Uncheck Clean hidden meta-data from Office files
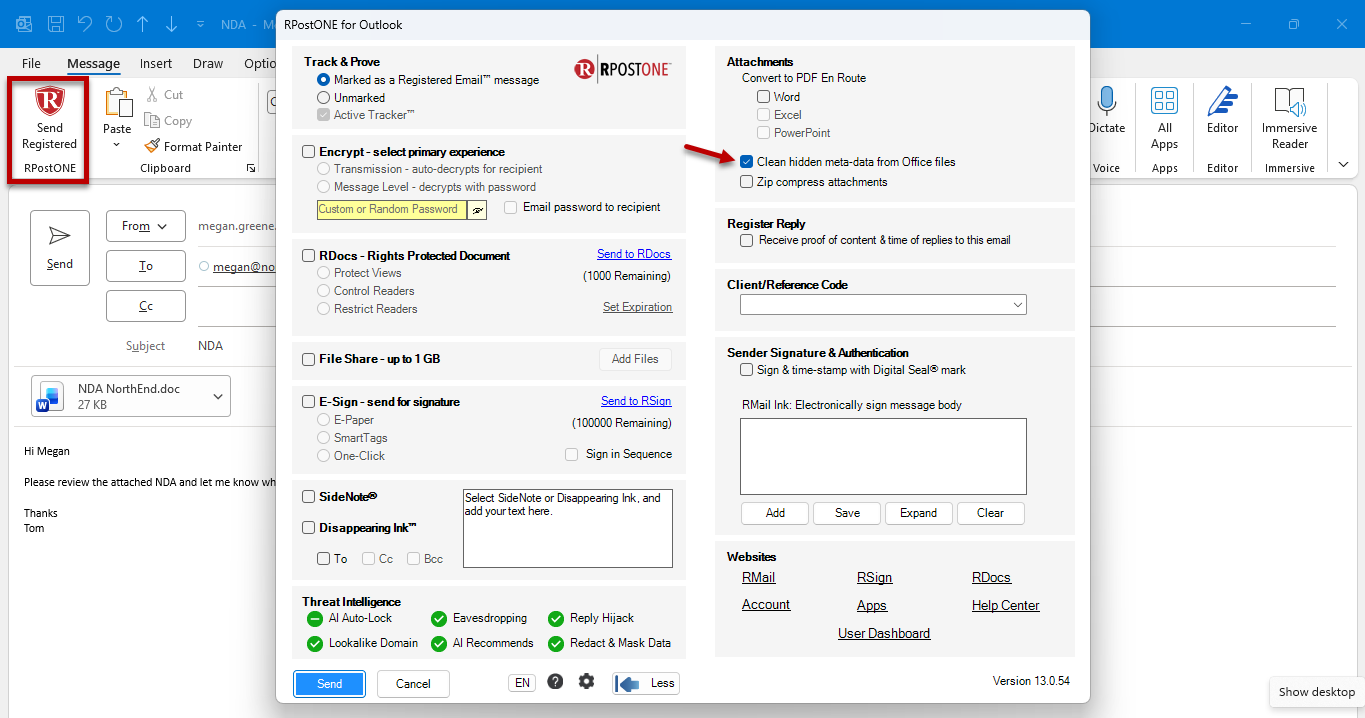1365x718 pixels. click(746, 162)
